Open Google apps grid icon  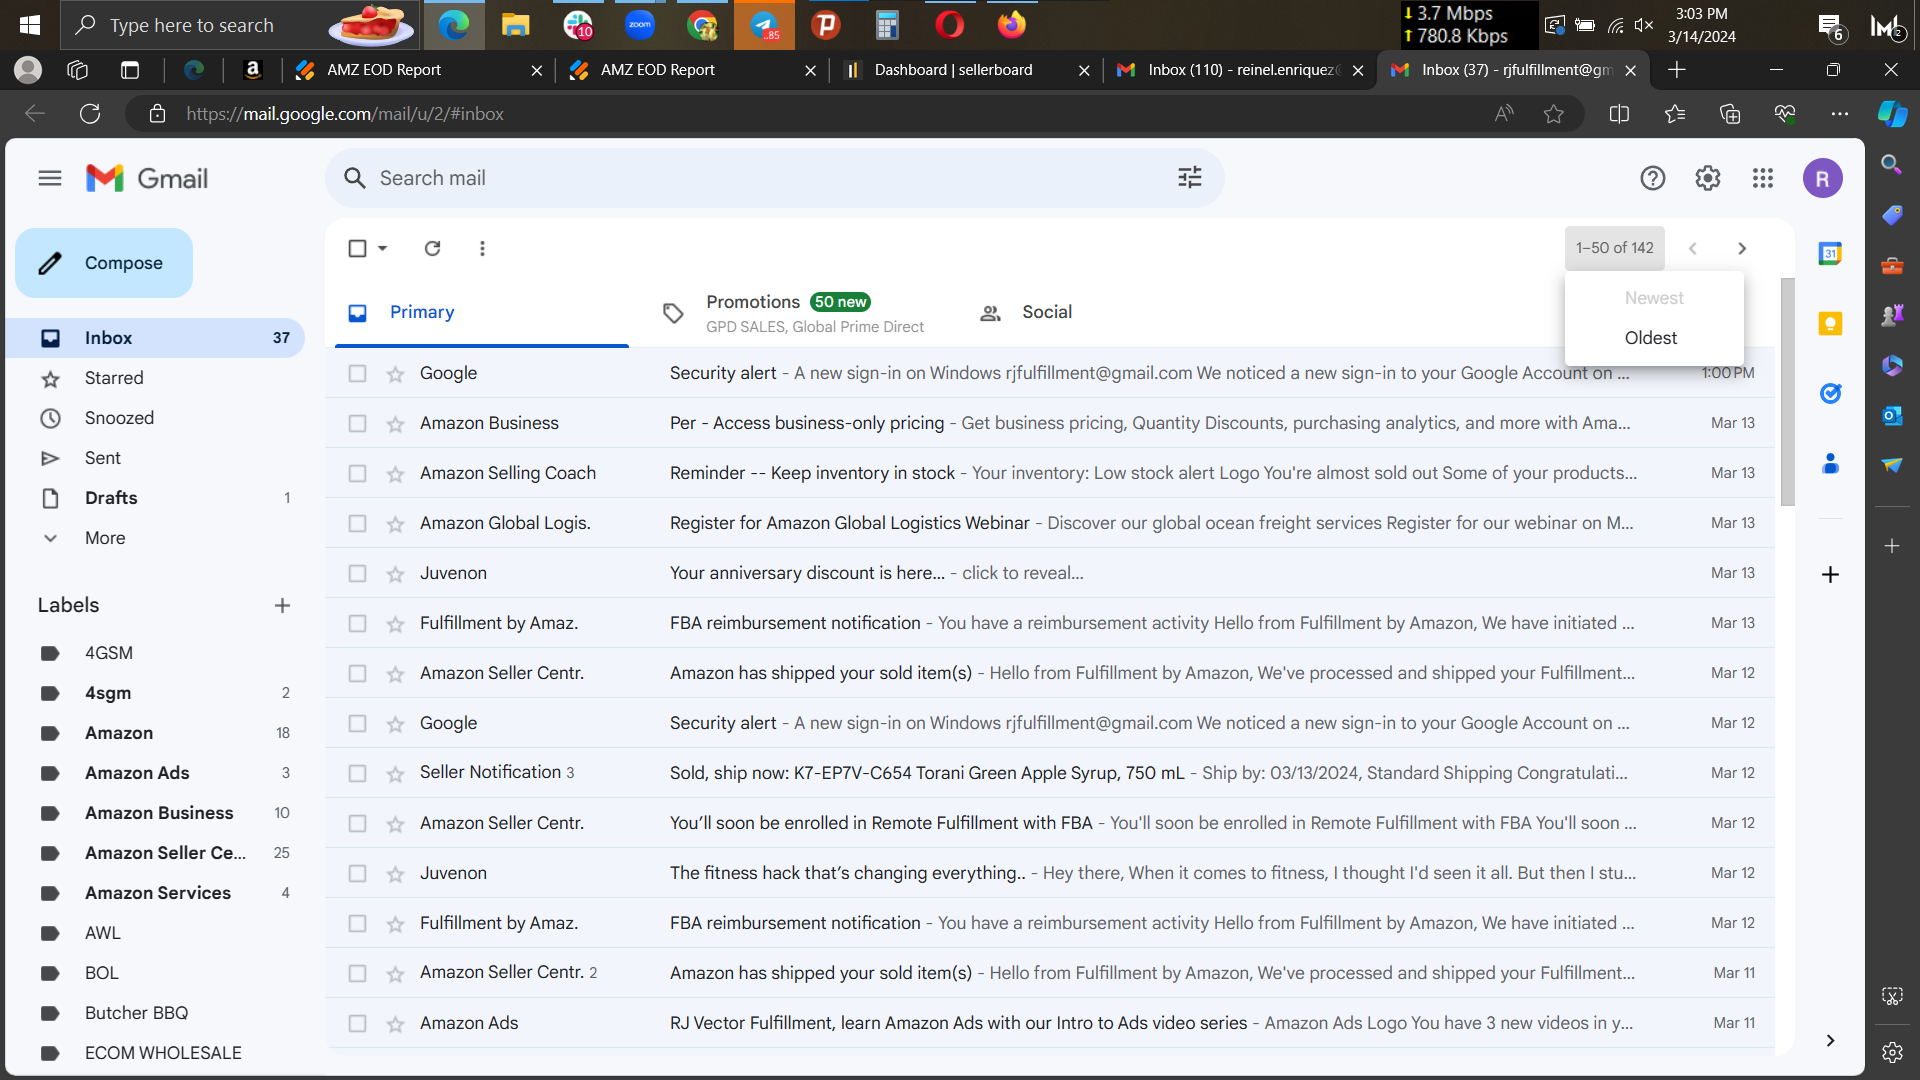(x=1763, y=178)
